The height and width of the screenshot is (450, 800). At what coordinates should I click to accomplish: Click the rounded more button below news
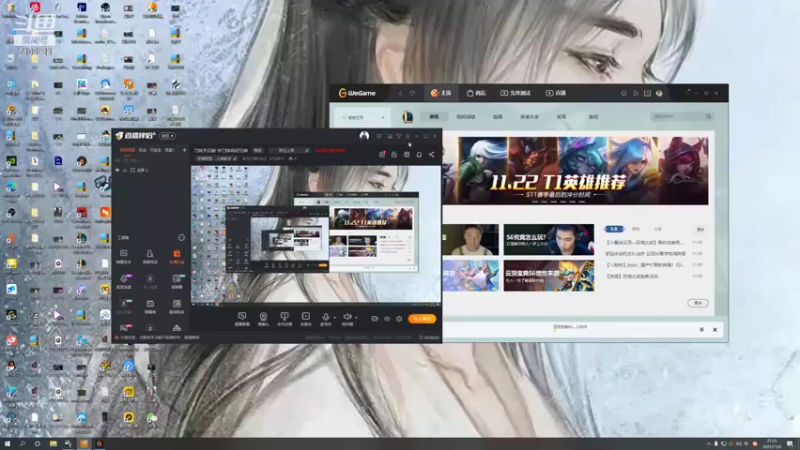tap(697, 303)
